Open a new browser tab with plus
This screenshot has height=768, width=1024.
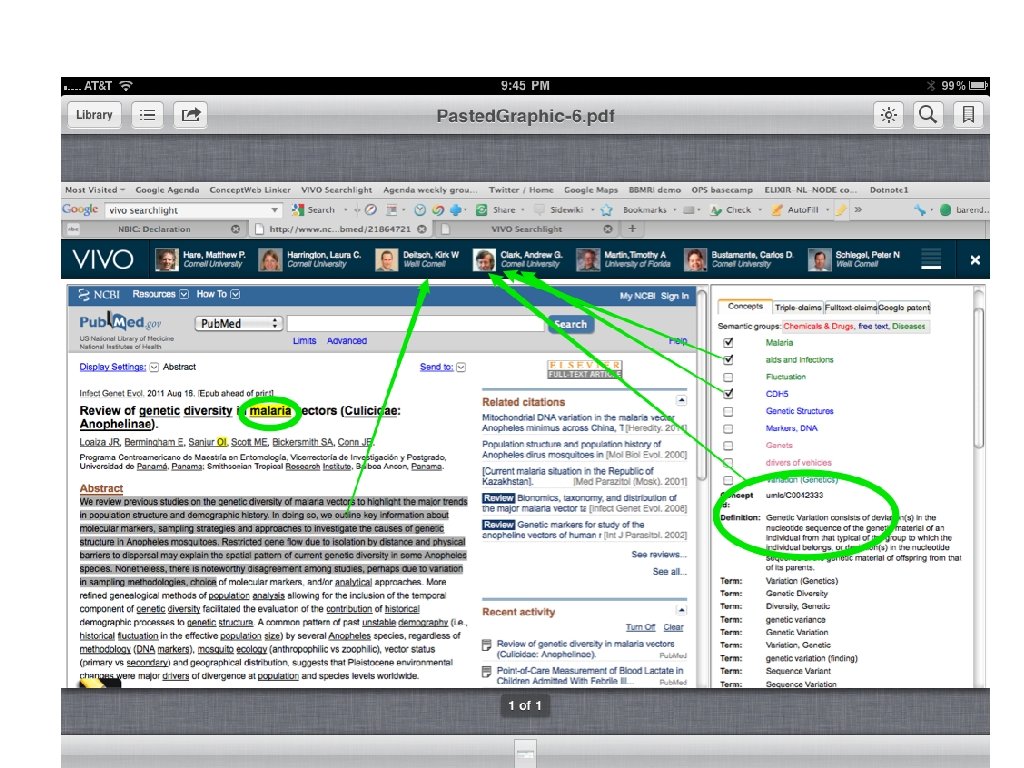[632, 229]
